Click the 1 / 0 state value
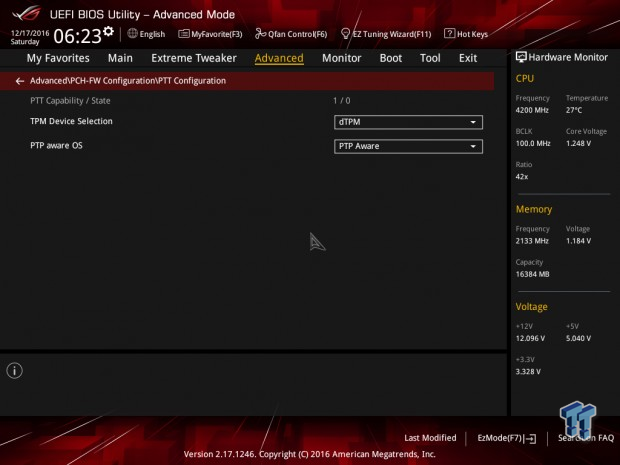Screen dimensions: 620x465 tap(342, 101)
